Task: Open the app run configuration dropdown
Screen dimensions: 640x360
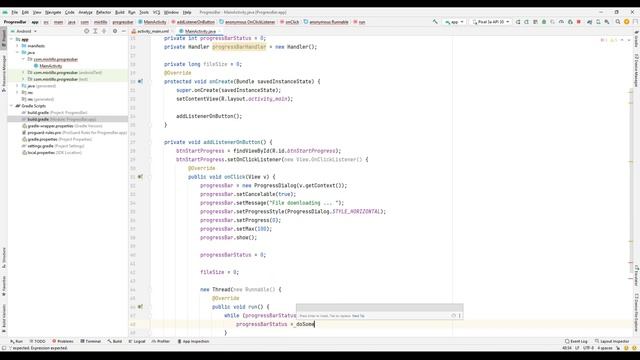Action: (x=454, y=22)
